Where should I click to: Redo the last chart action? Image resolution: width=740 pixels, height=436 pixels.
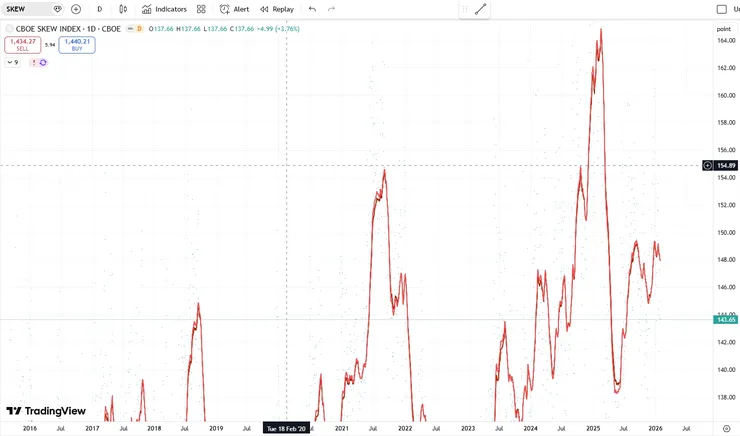click(331, 9)
